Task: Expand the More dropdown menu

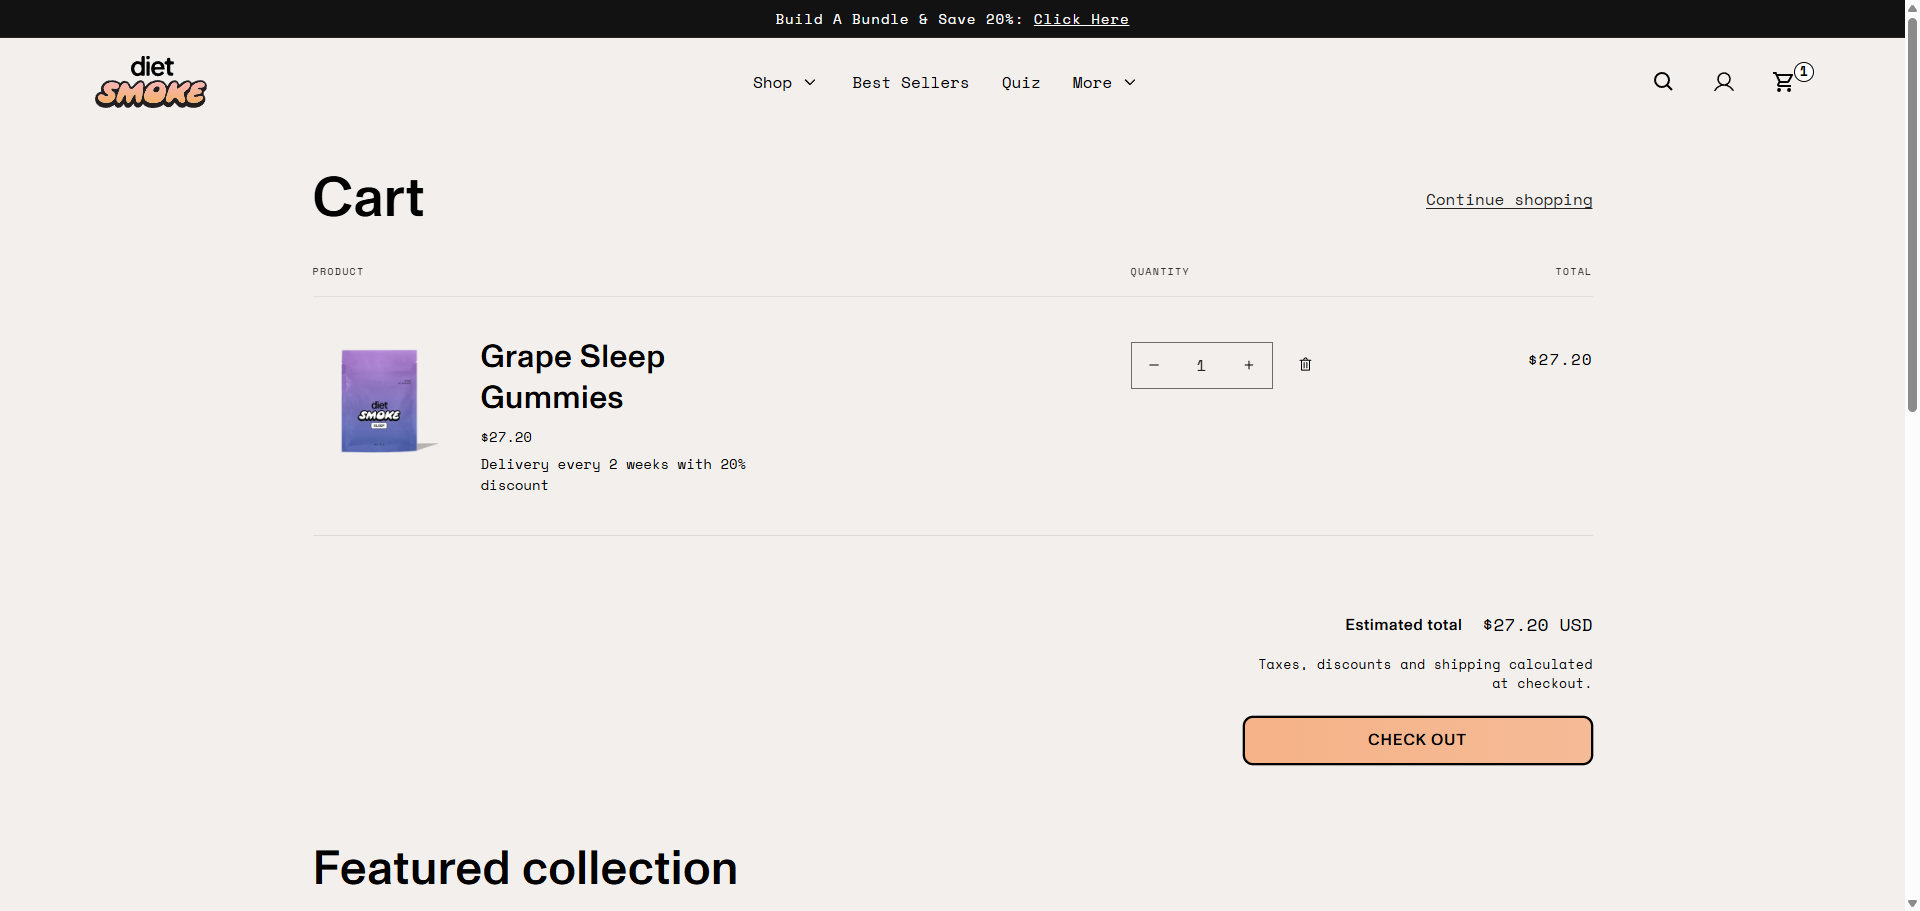Action: [1104, 83]
